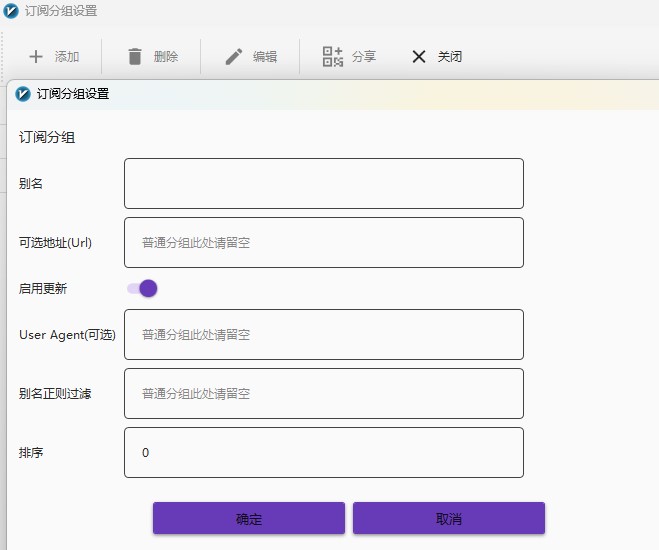Click the pencil edit icon
This screenshot has height=550, width=659.
234,57
